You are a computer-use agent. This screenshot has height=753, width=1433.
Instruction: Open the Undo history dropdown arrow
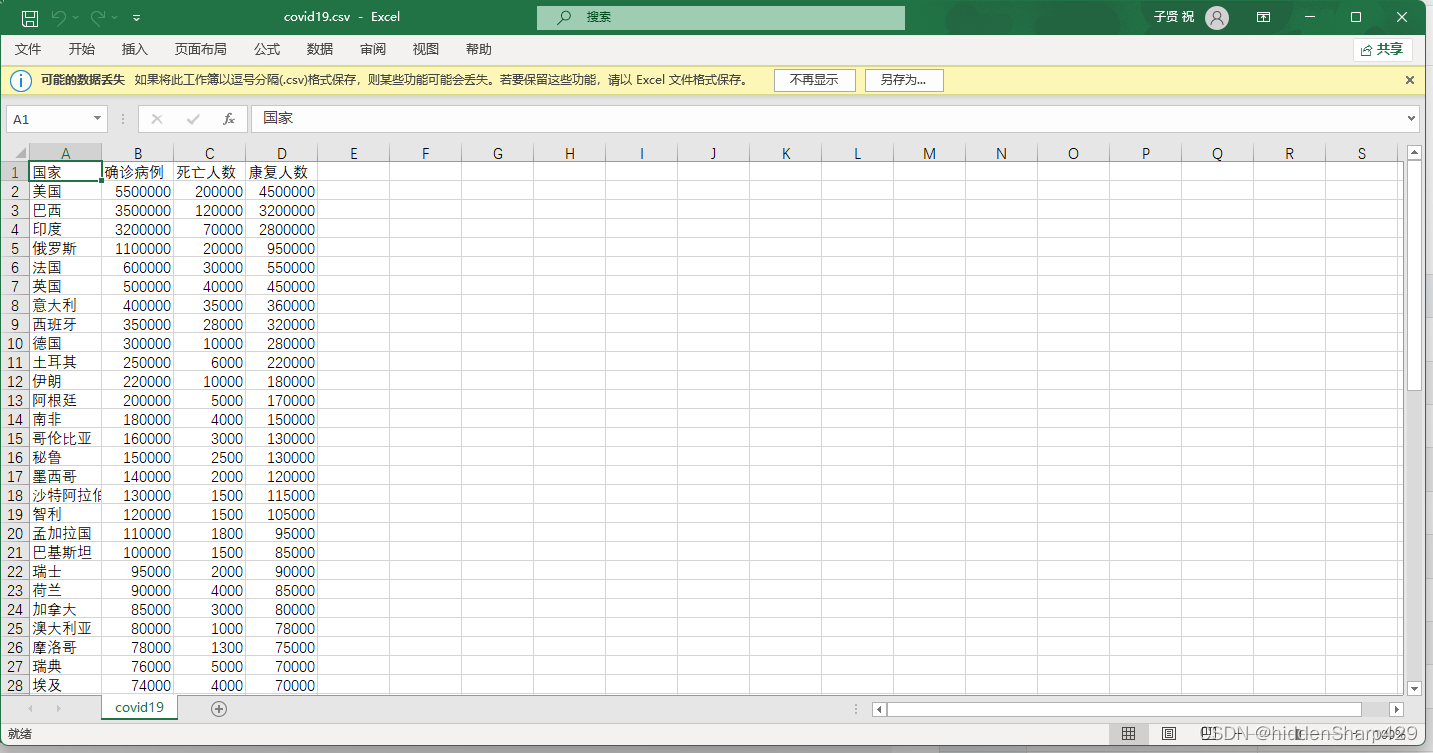[75, 18]
